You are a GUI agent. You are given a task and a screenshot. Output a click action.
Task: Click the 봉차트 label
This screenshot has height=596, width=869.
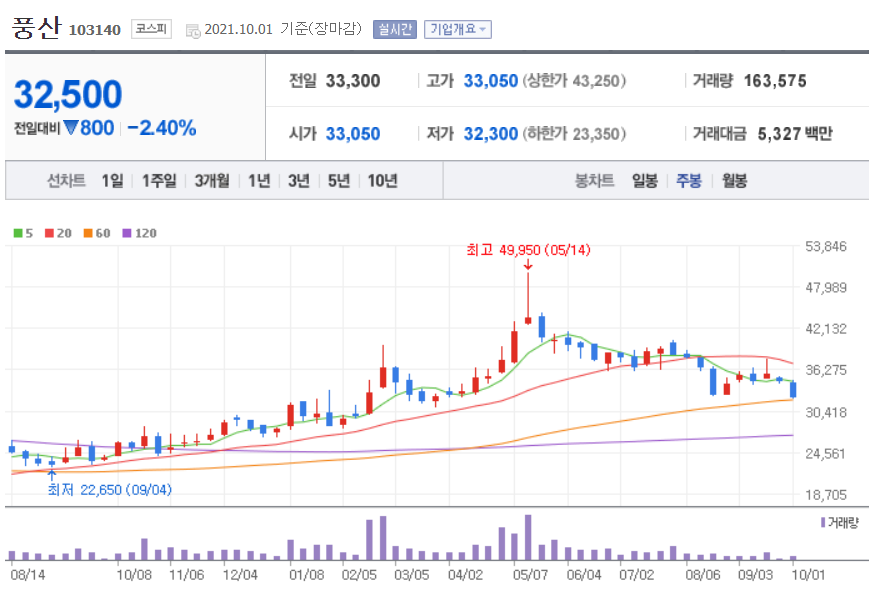tap(595, 181)
